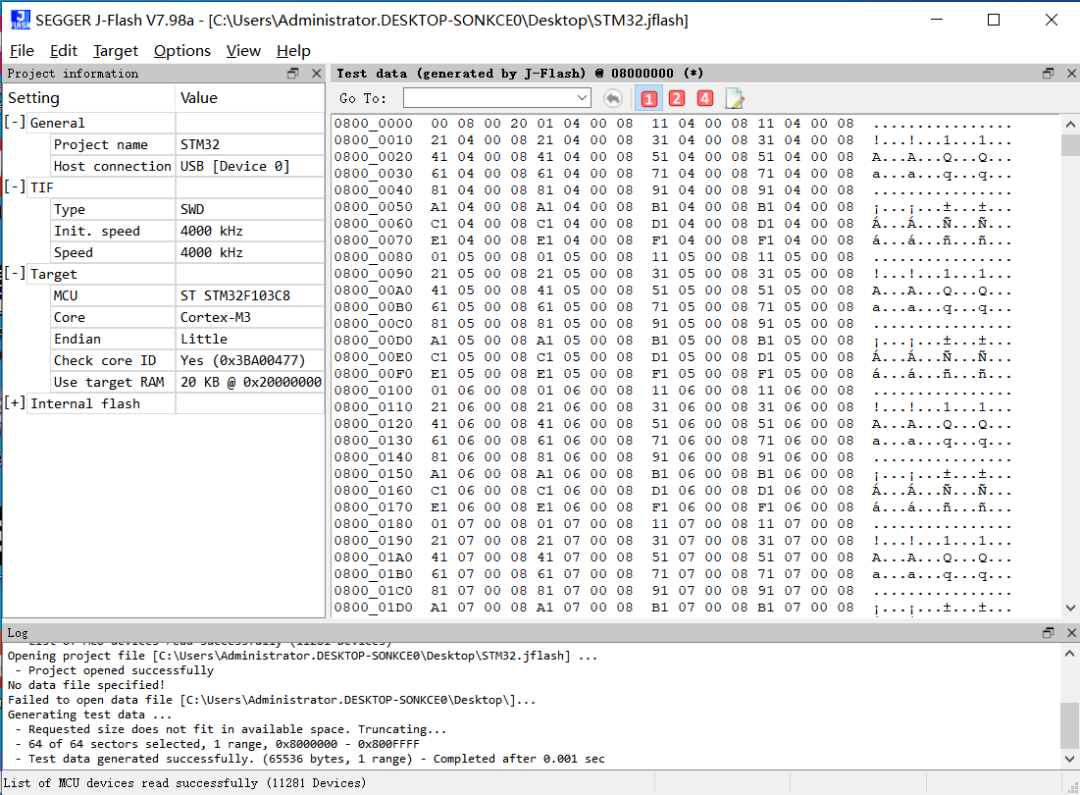Image resolution: width=1080 pixels, height=795 pixels.
Task: Click the Endian value Little
Action: click(x=204, y=339)
